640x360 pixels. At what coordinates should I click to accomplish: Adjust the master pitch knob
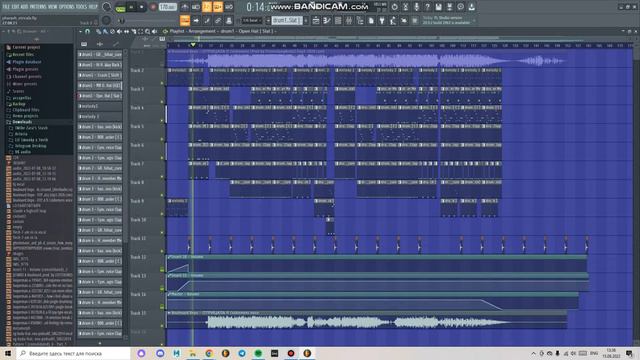tap(106, 20)
